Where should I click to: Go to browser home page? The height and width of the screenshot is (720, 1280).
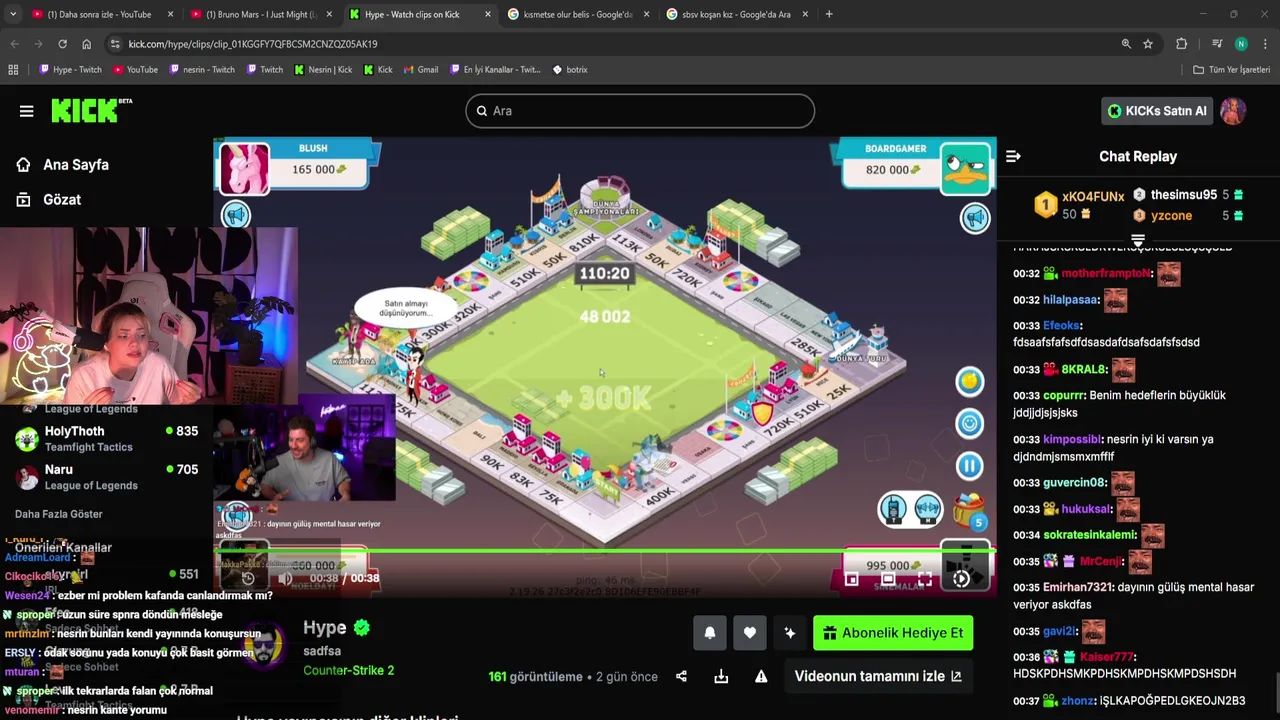(x=87, y=44)
